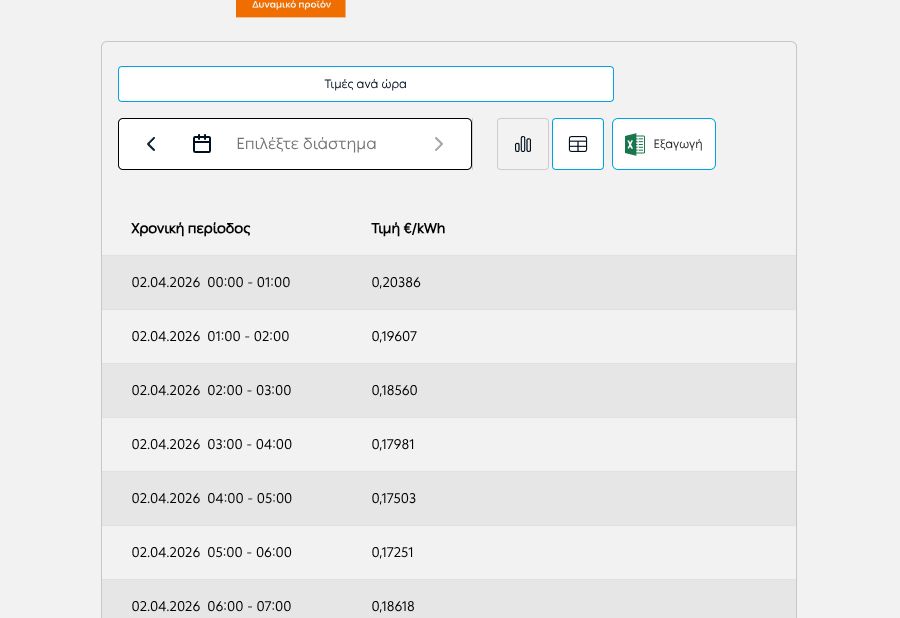Open the calendar icon date picker
The width and height of the screenshot is (900, 618).
[202, 144]
